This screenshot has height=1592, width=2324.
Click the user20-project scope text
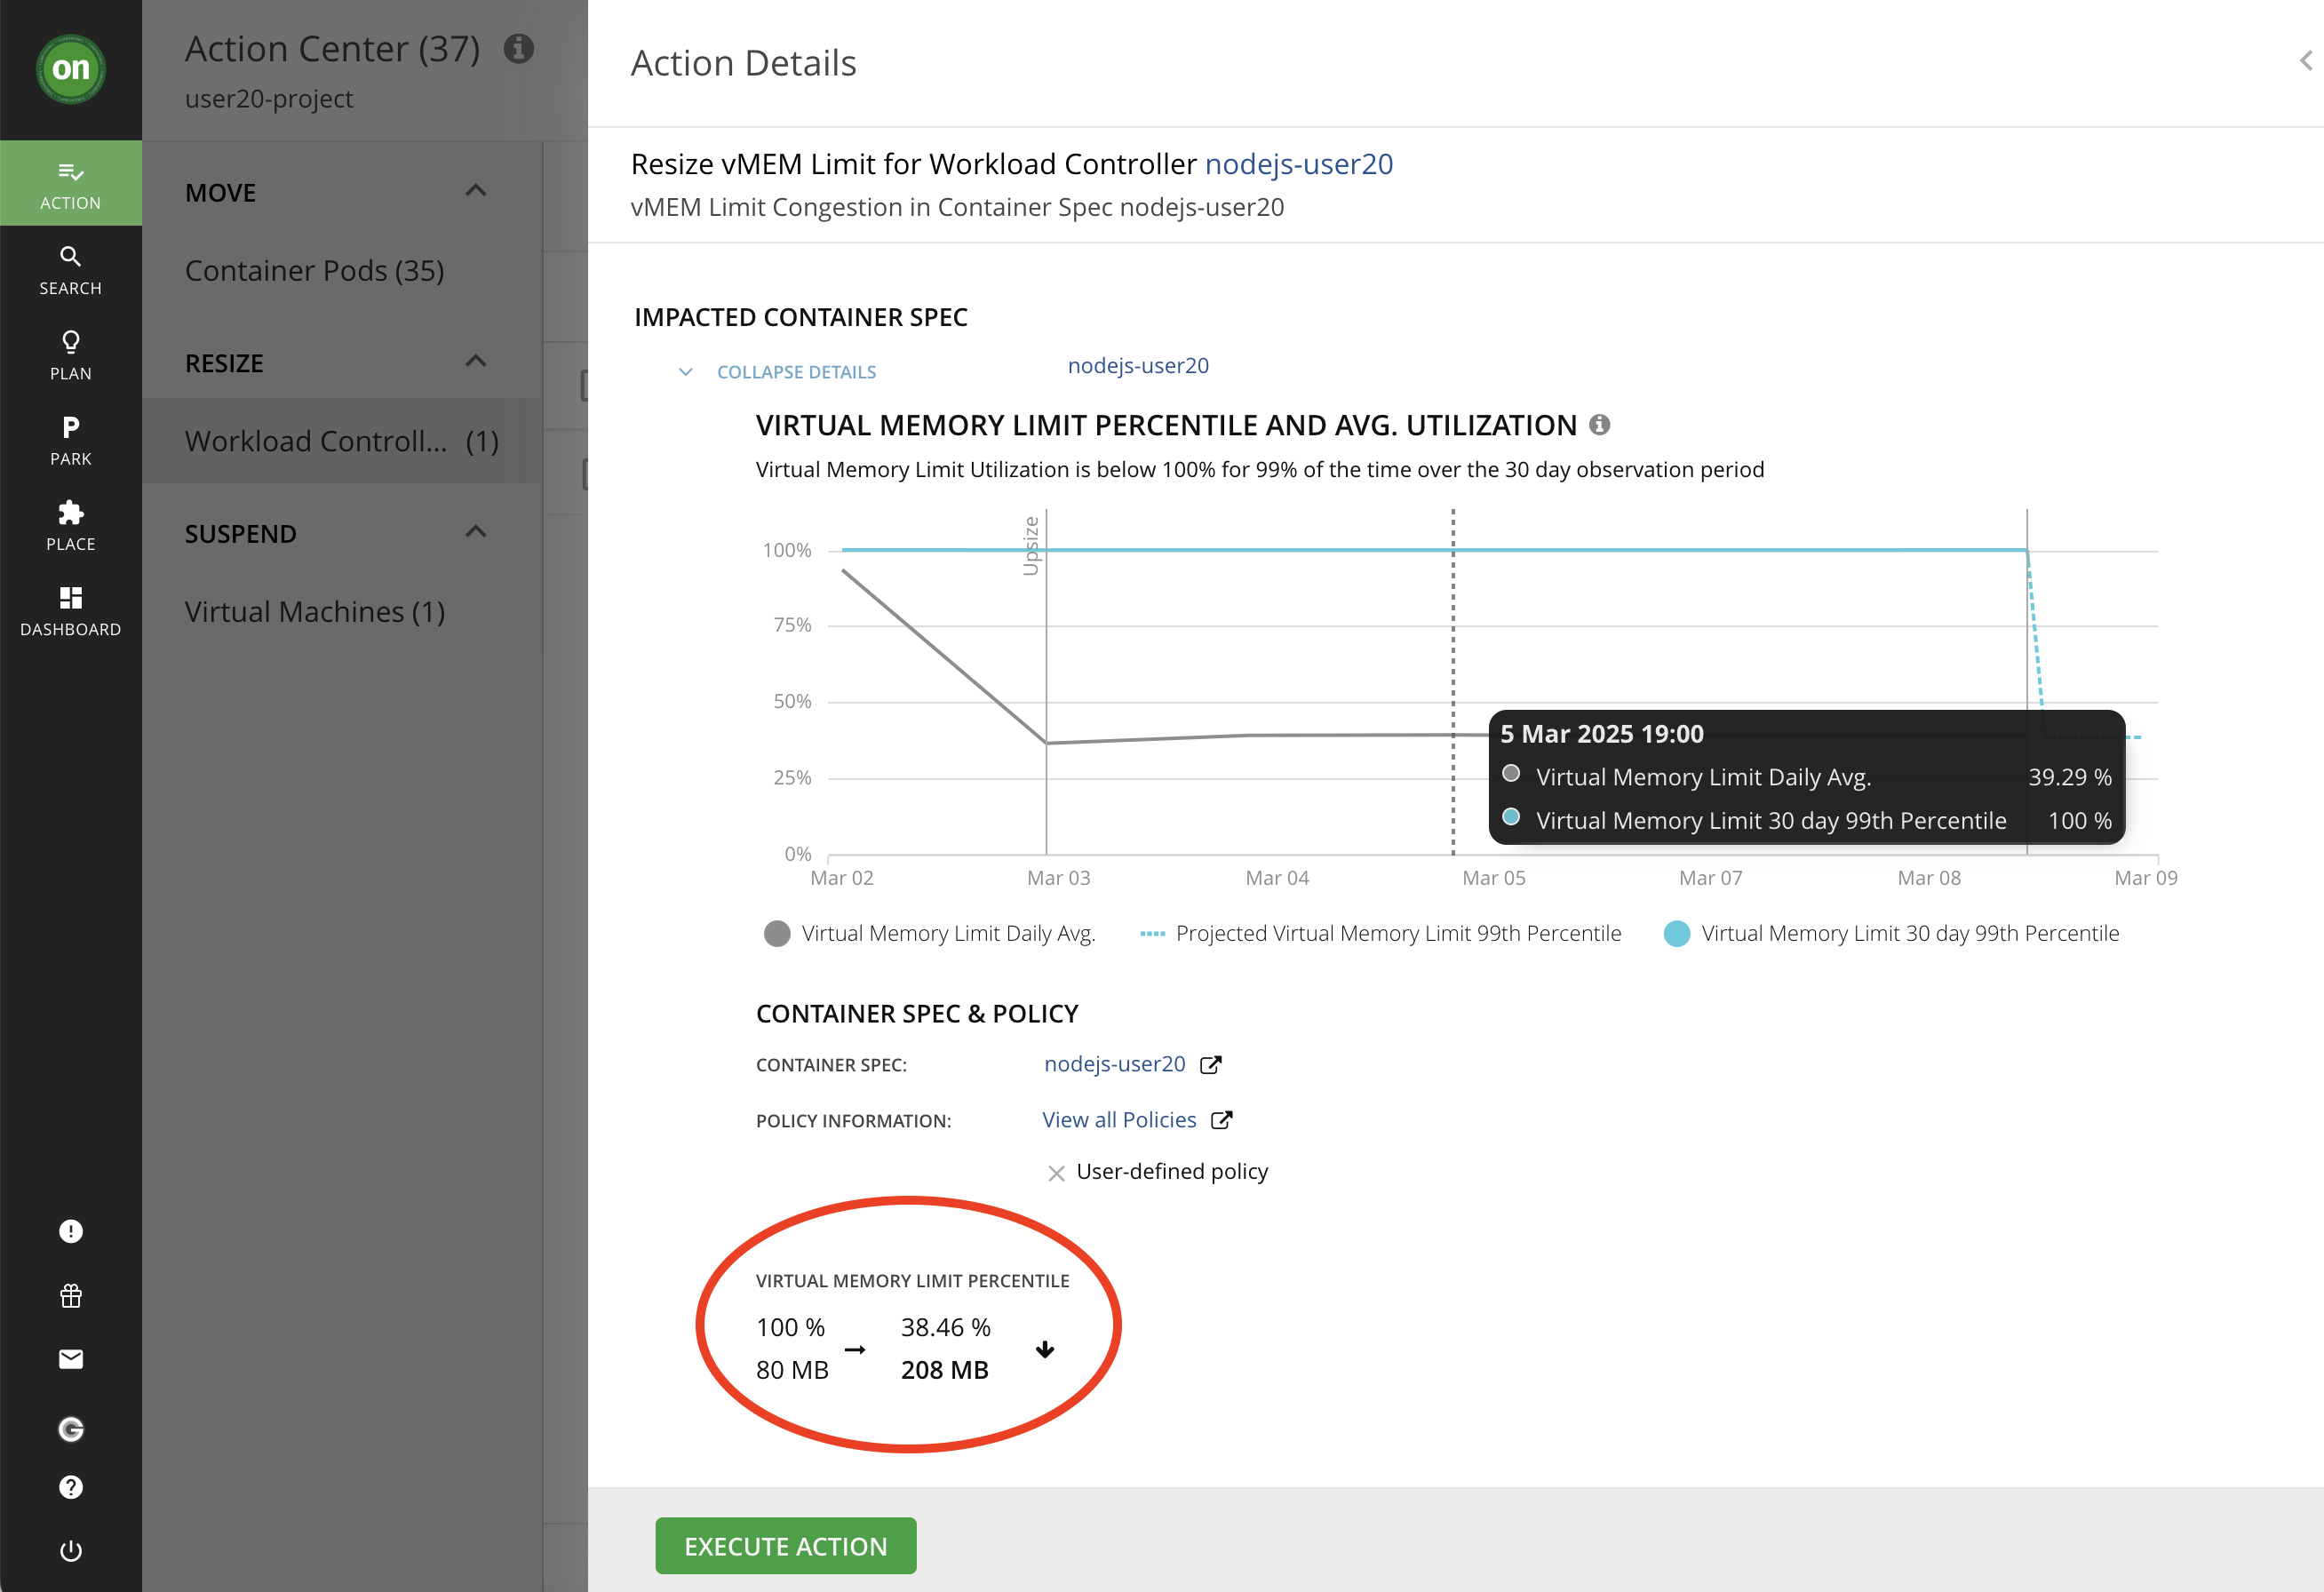tap(268, 99)
